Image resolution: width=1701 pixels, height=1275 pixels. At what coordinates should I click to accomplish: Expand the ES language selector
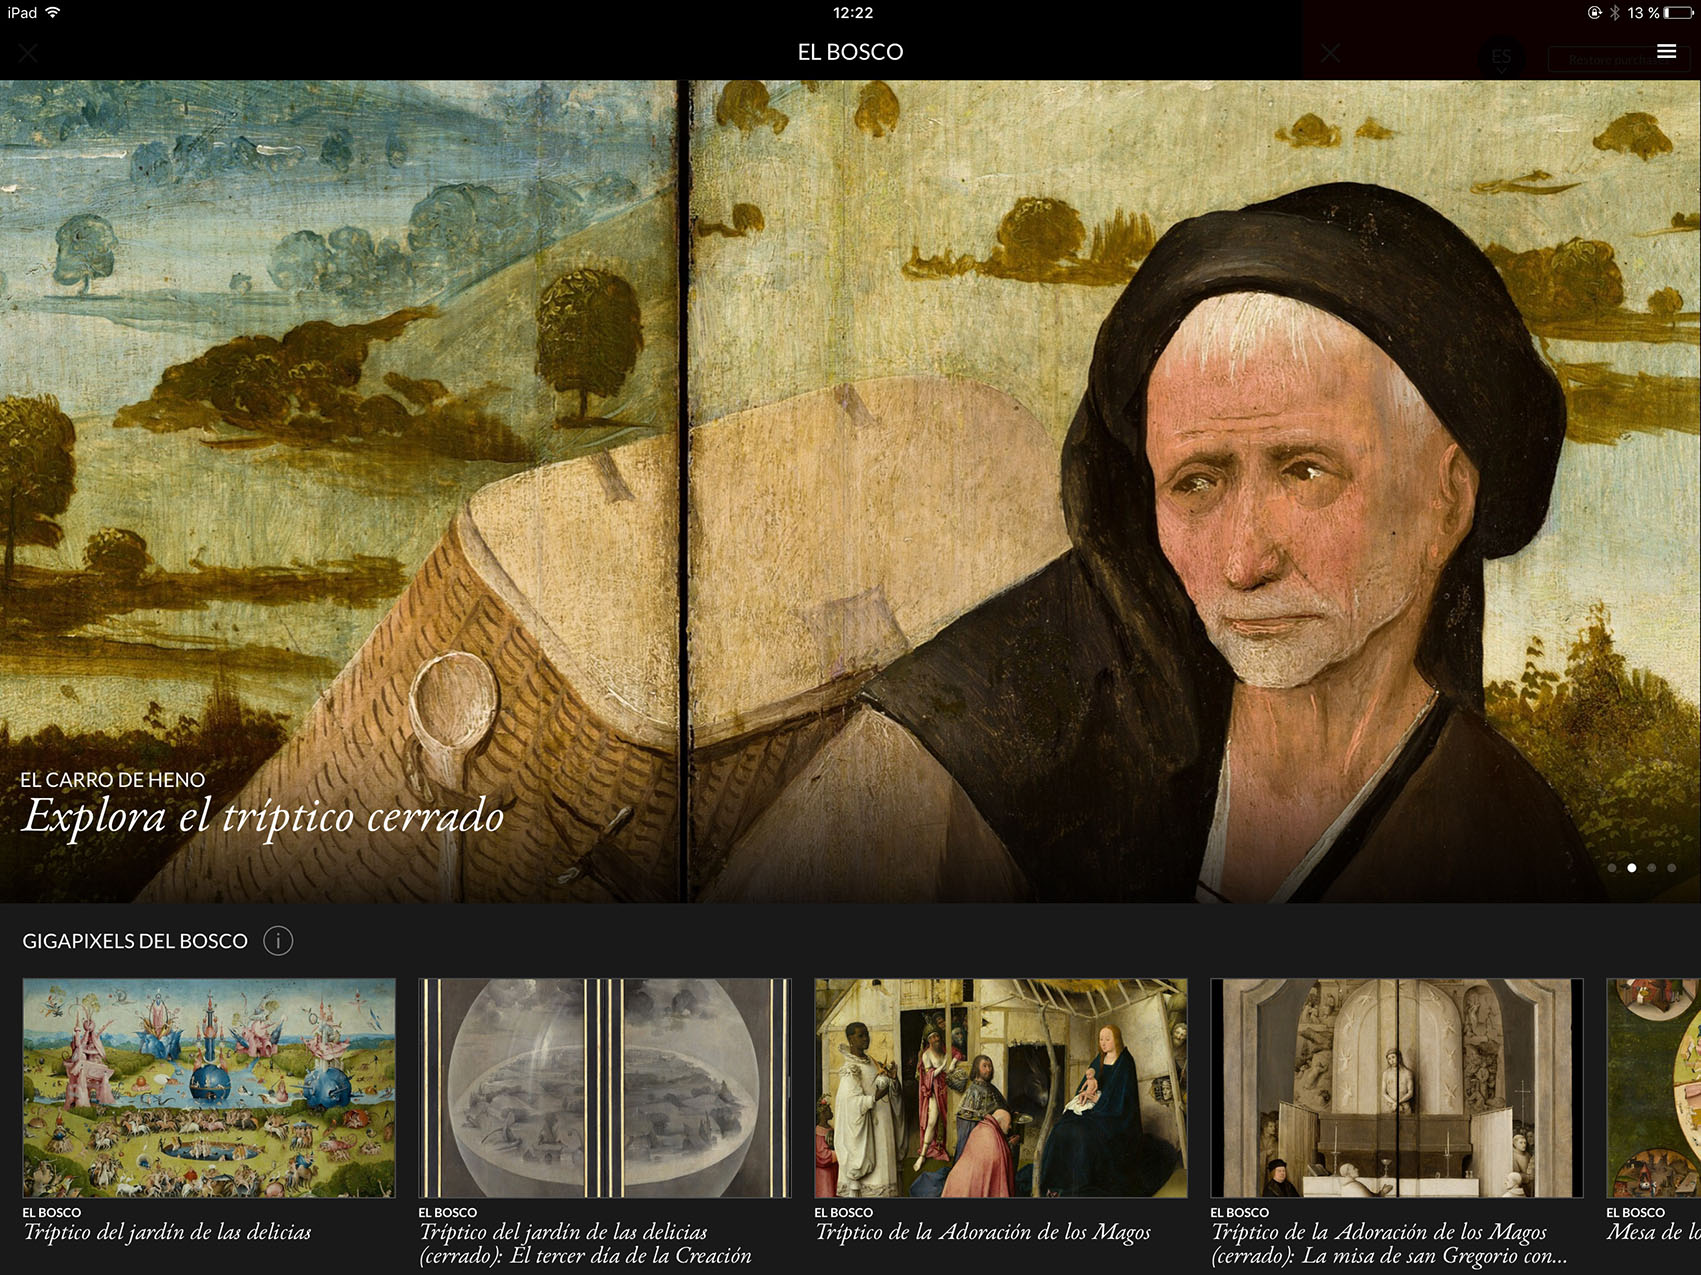tap(1501, 57)
